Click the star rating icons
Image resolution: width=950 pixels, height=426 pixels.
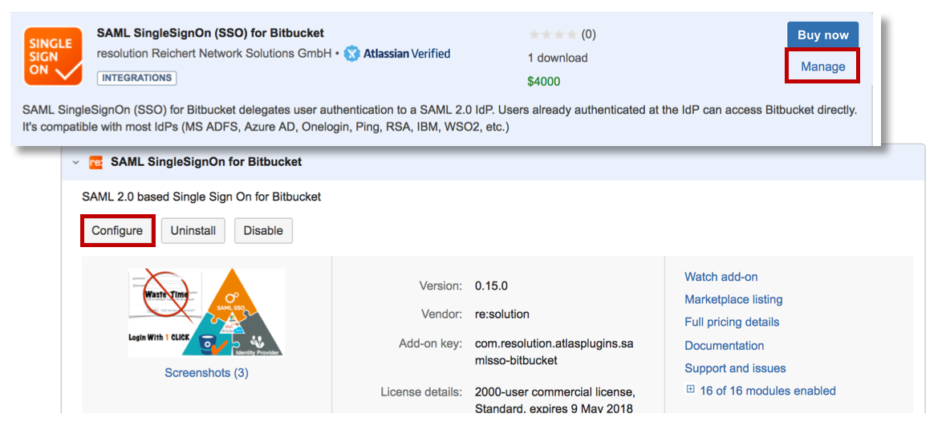point(553,35)
